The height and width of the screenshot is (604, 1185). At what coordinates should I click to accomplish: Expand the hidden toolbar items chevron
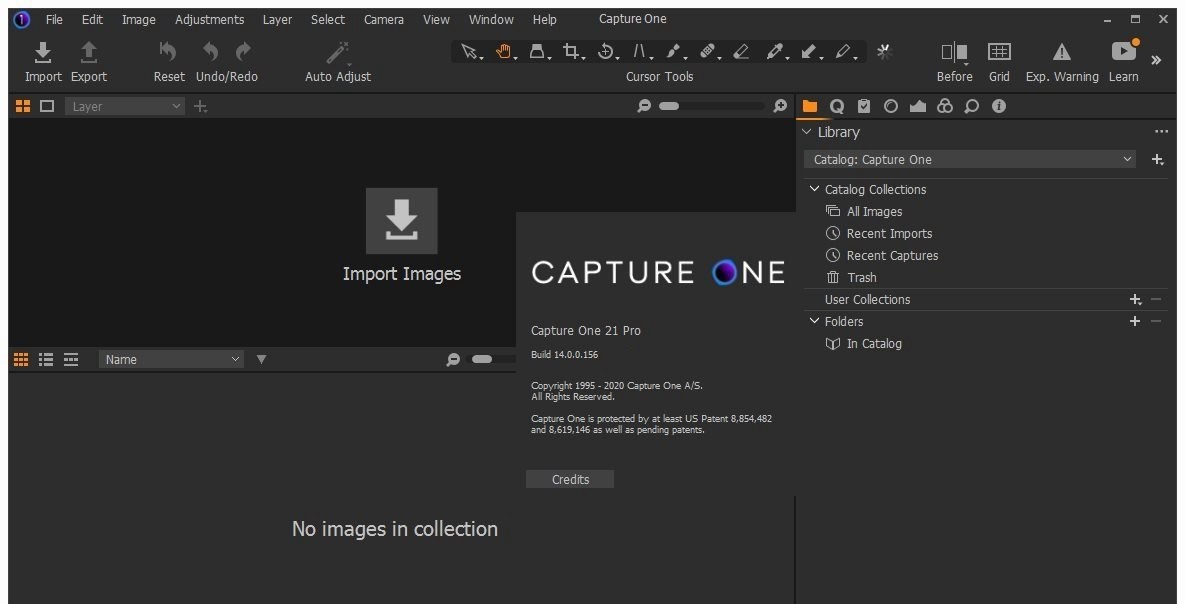pyautogui.click(x=1156, y=60)
